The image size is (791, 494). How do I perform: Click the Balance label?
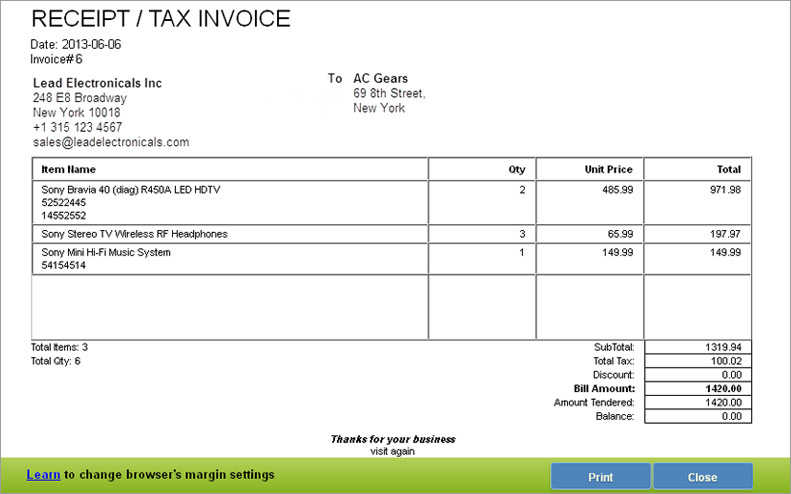(614, 416)
